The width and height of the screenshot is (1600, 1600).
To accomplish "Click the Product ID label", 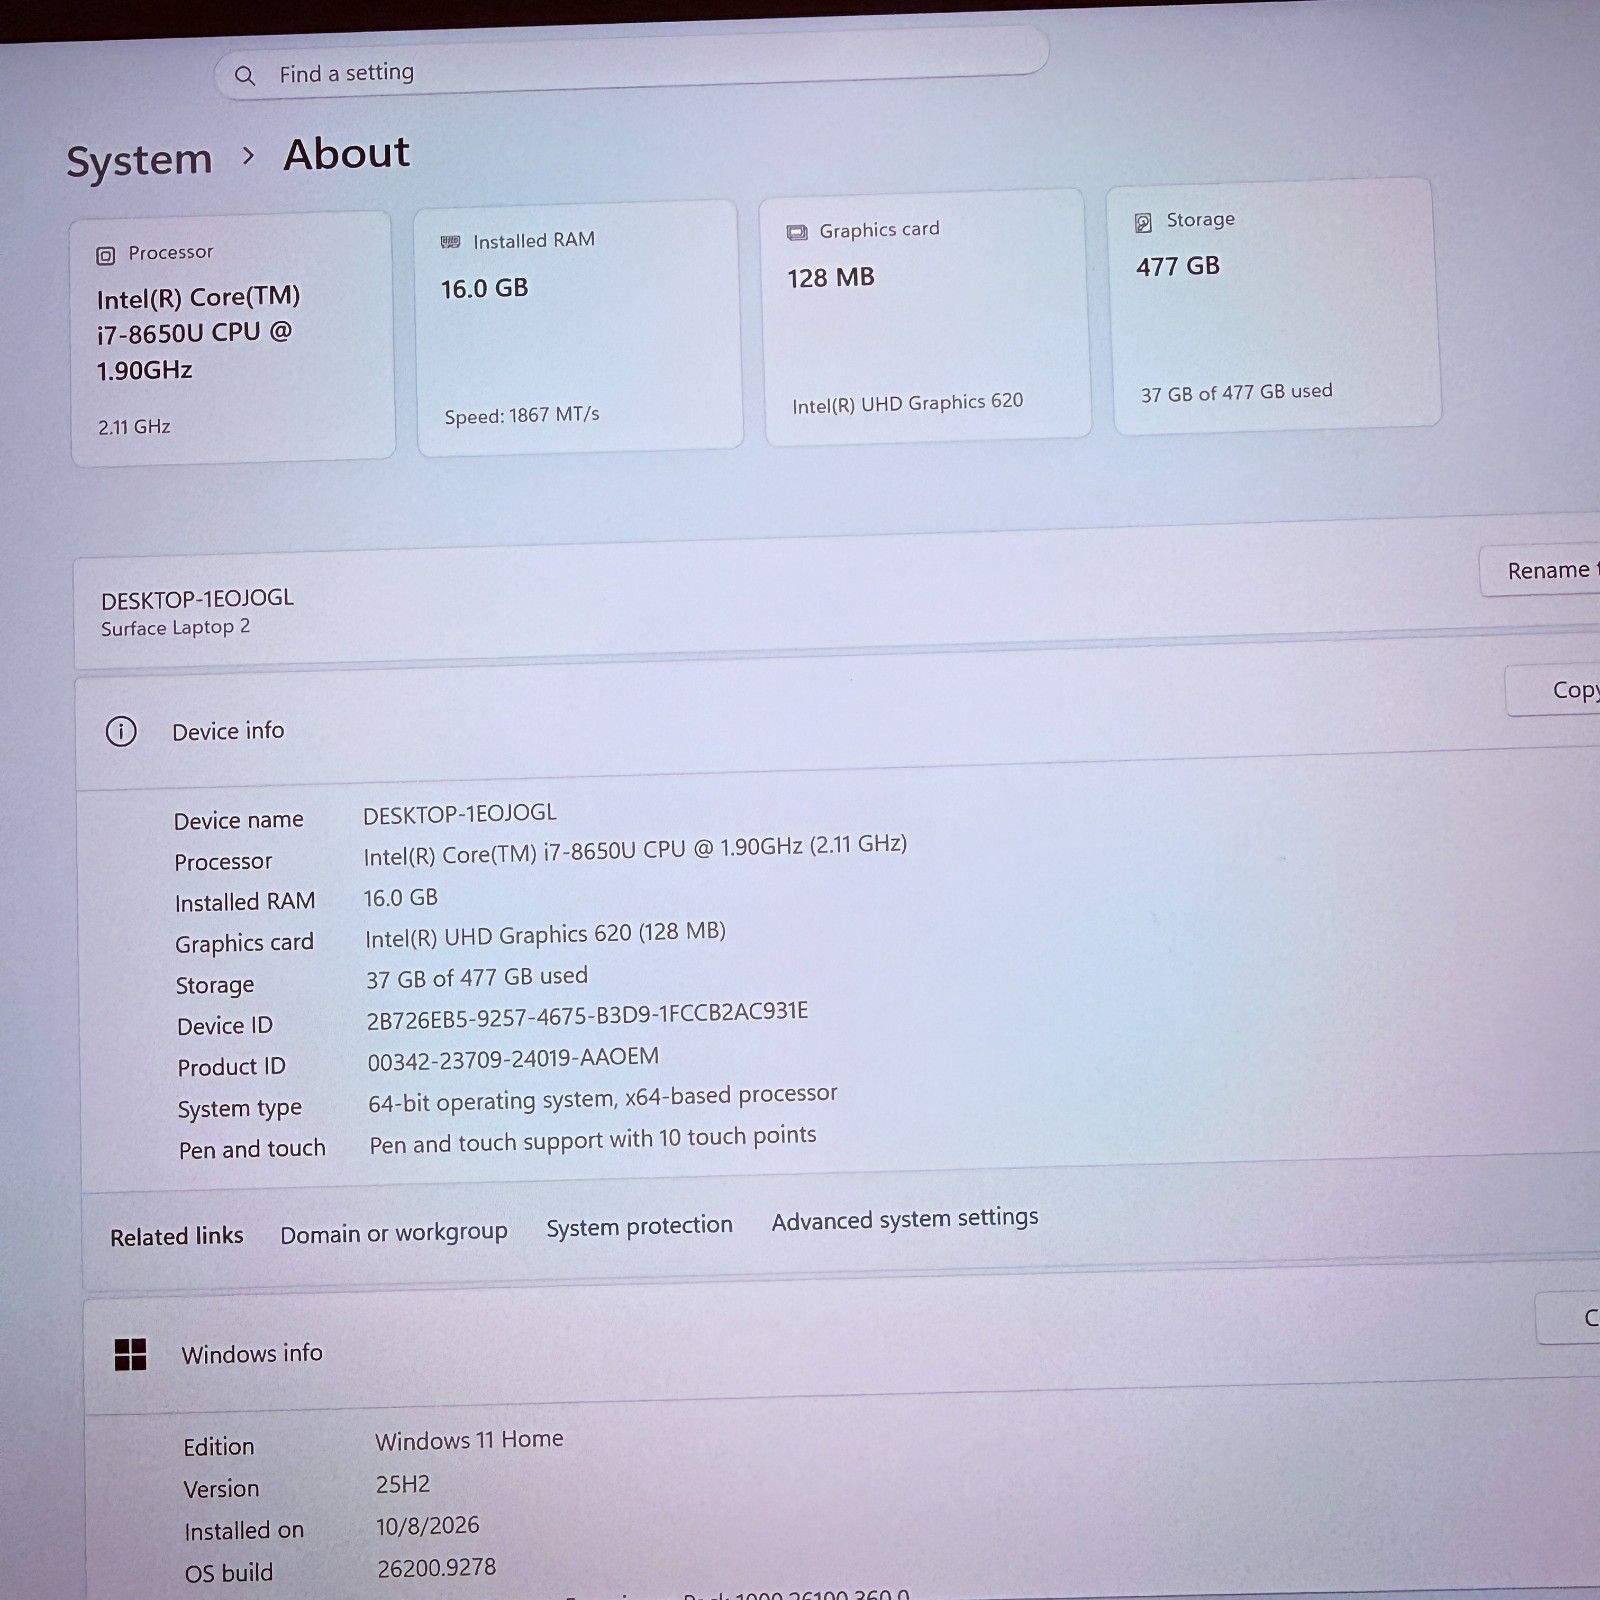I will click(232, 1067).
